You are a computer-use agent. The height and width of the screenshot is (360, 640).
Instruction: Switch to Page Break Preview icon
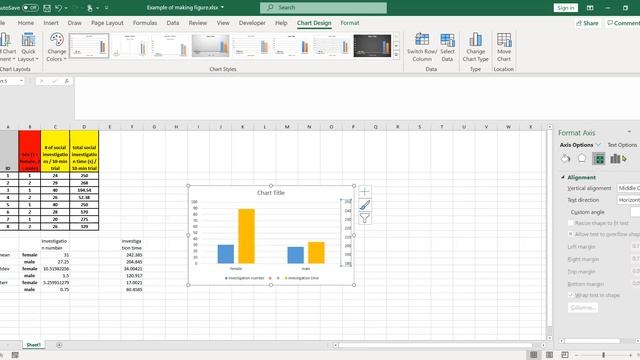565,355
